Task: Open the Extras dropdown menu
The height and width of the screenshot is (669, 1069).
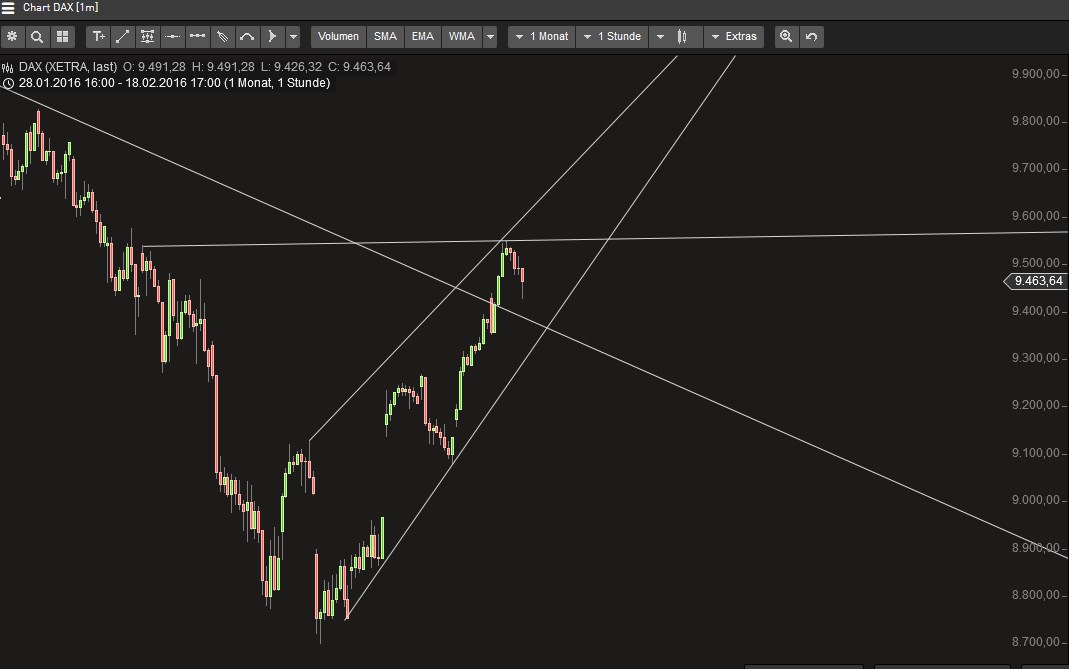Action: point(734,36)
